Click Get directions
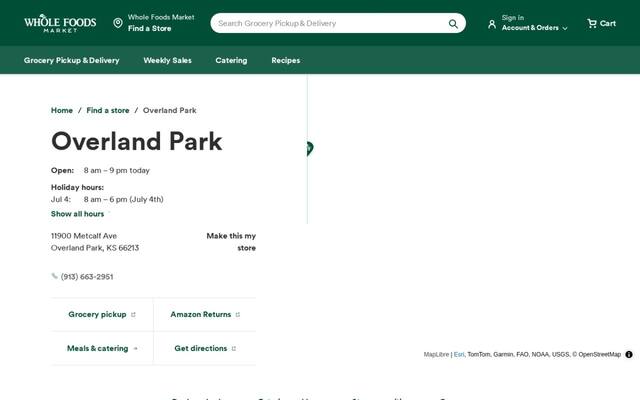 click(205, 348)
